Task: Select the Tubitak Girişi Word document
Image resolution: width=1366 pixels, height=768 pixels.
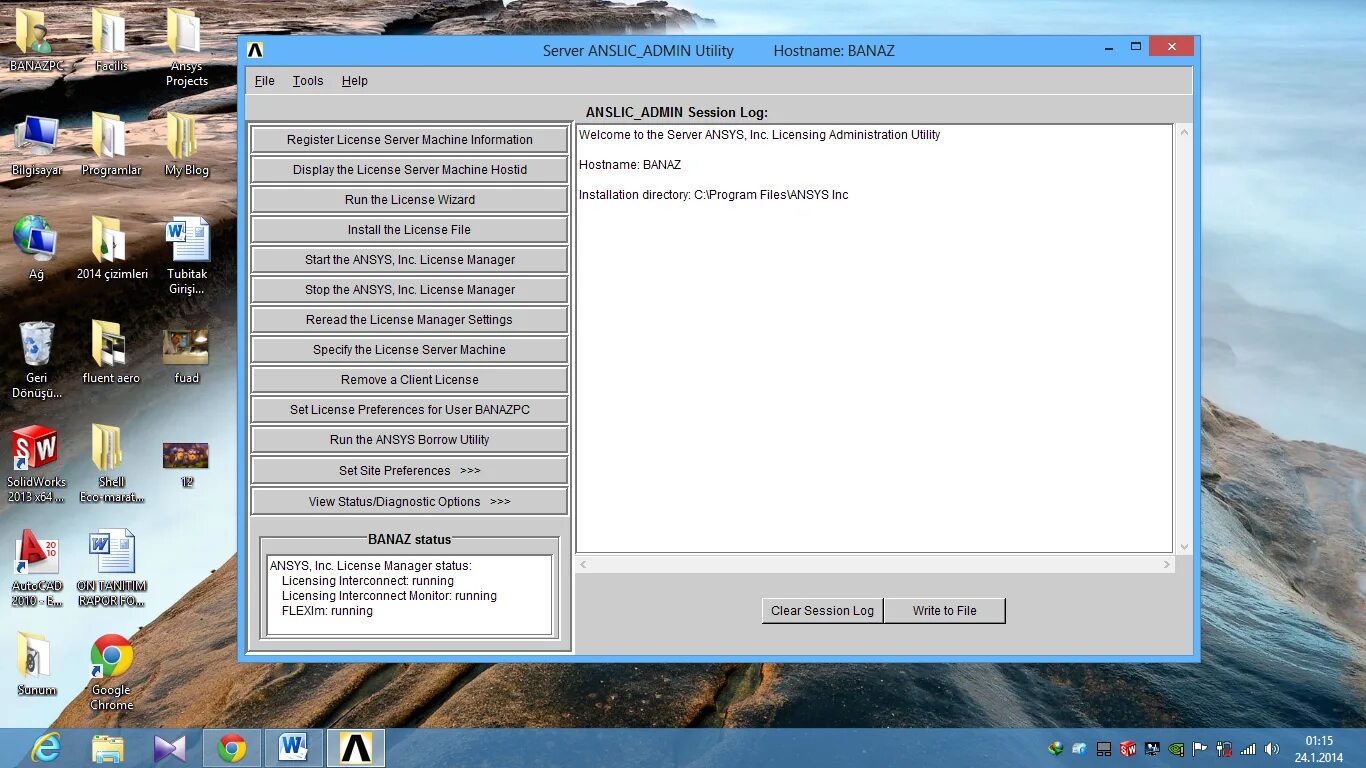Action: (186, 256)
